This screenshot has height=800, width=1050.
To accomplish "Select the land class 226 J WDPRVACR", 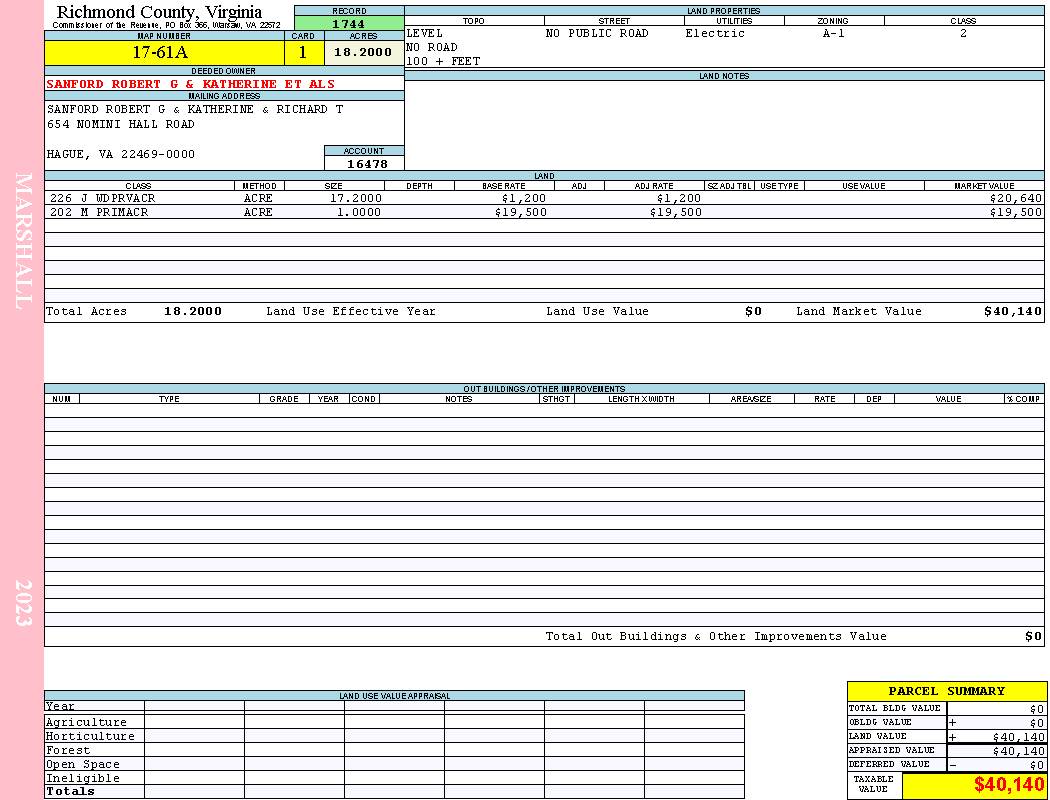I will coord(102,199).
